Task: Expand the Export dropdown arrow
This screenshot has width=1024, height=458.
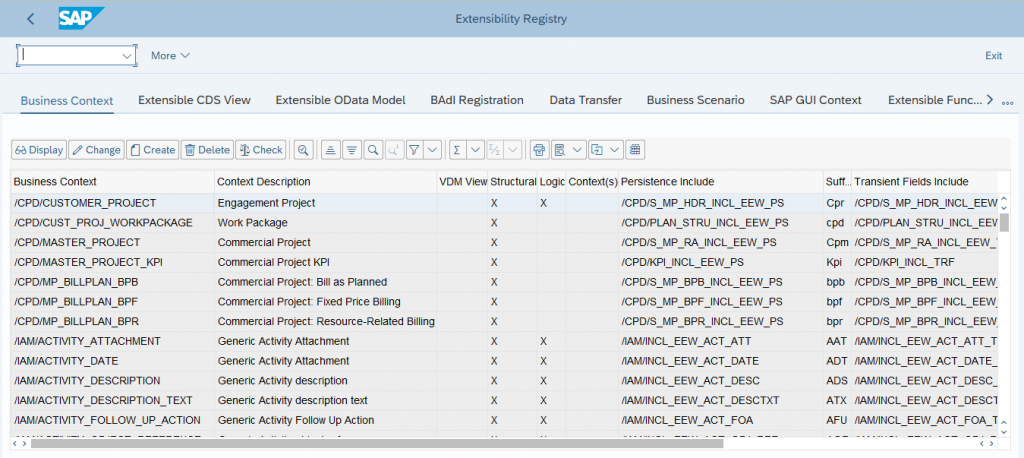Action: [x=615, y=150]
